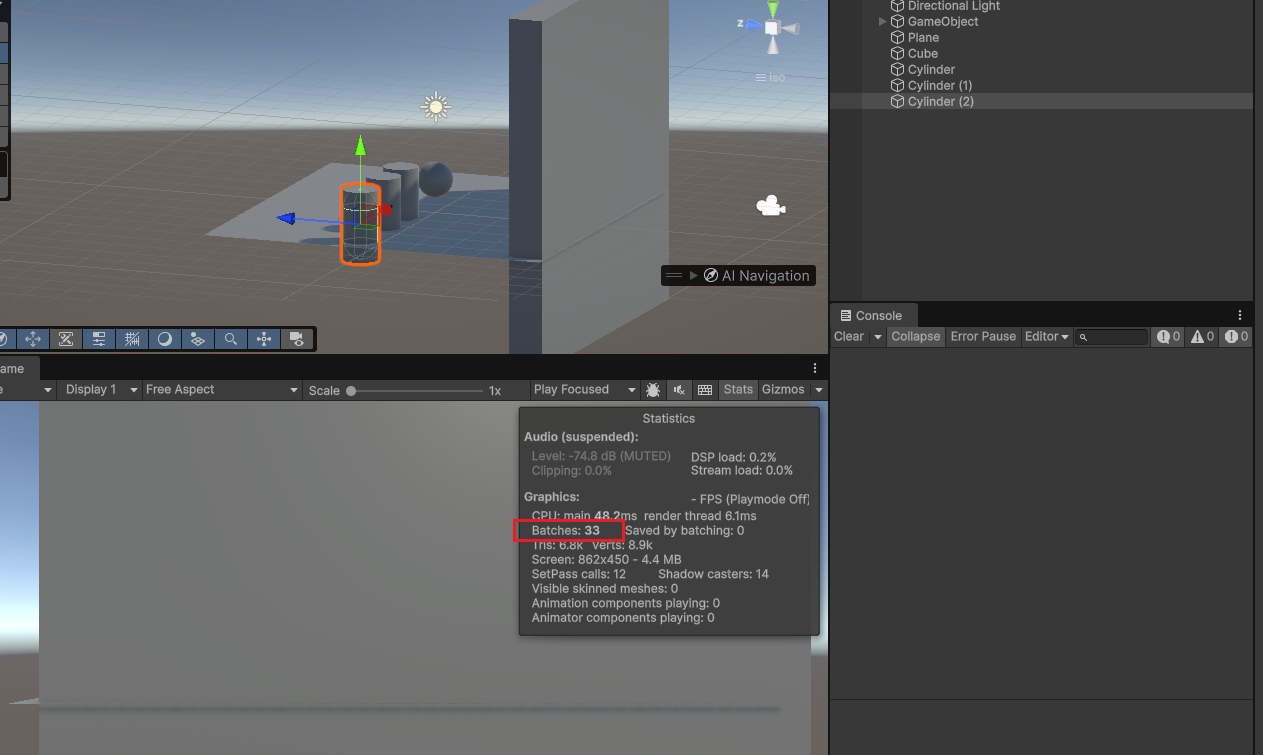The image size is (1263, 755).
Task: Click the Clear button in Console
Action: coord(849,337)
